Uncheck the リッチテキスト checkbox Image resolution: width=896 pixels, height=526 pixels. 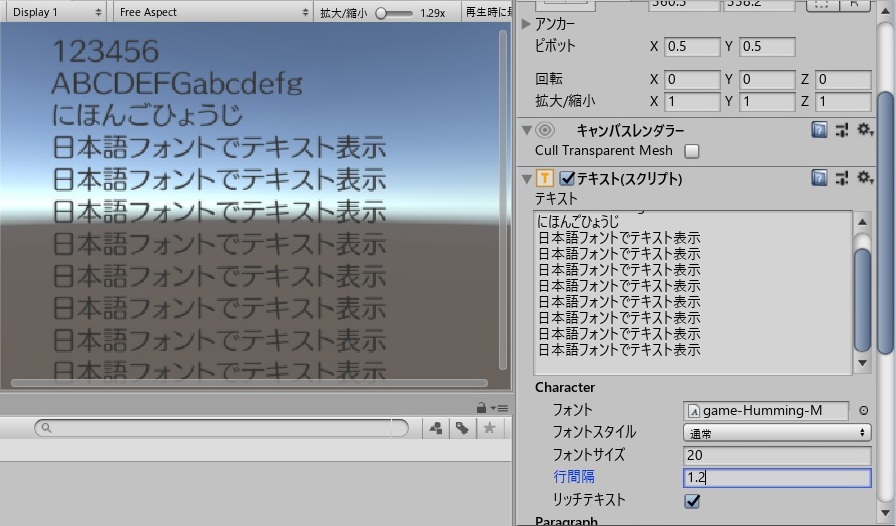(692, 501)
